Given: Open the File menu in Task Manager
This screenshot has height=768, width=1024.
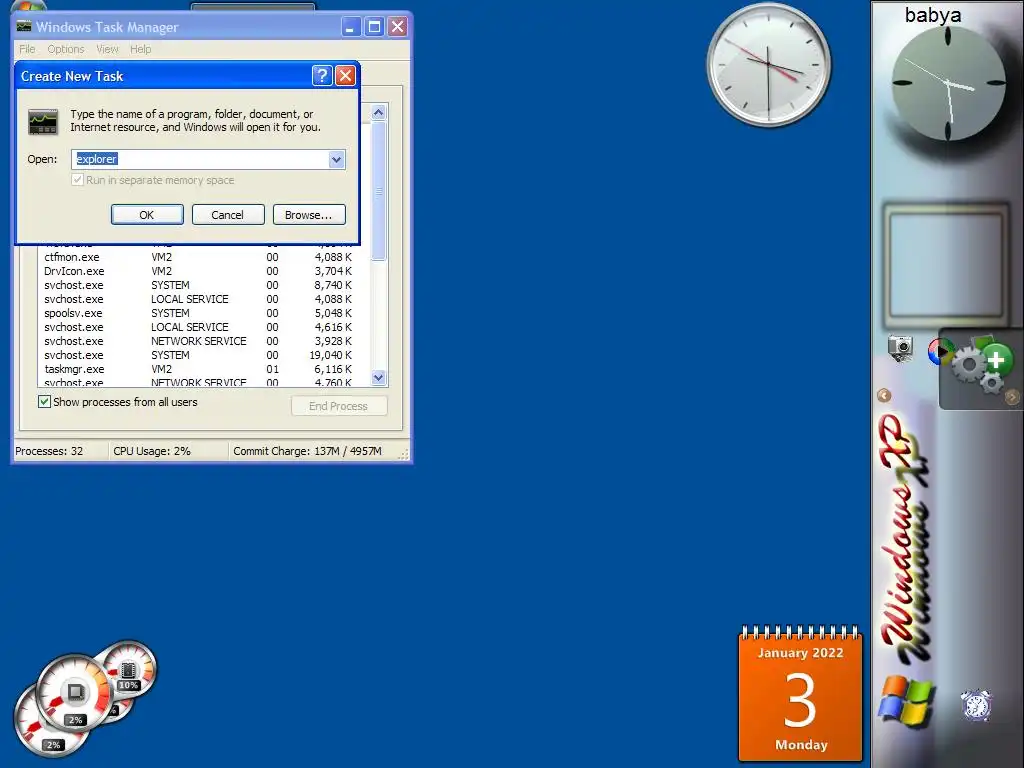Looking at the screenshot, I should 27,49.
